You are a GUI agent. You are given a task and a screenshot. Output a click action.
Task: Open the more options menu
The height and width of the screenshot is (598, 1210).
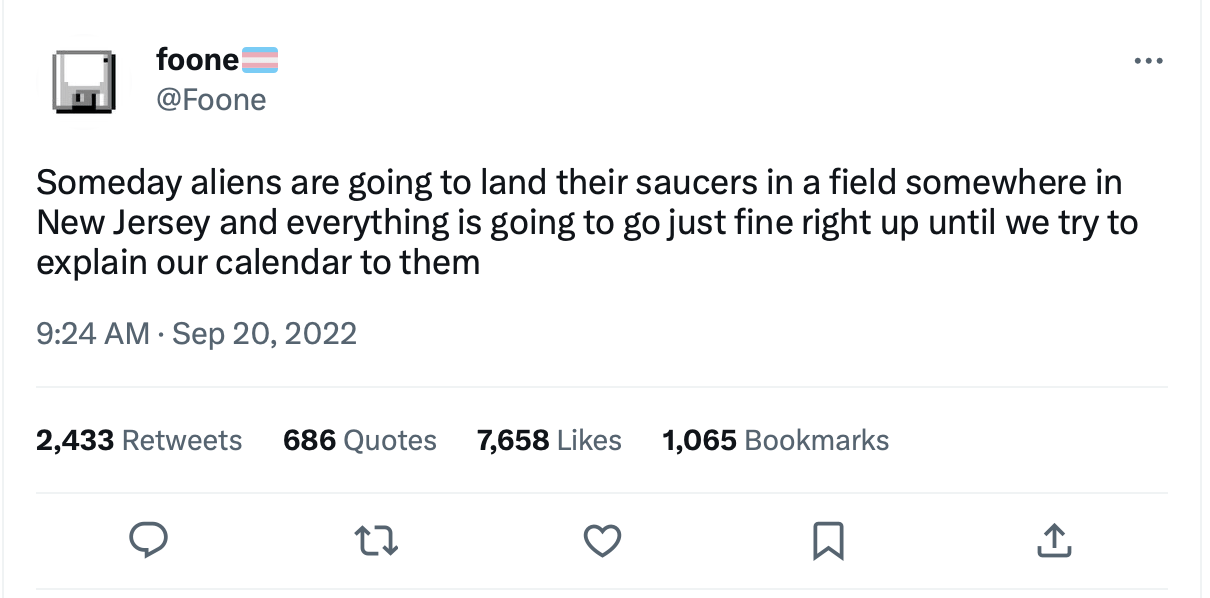point(1148,60)
